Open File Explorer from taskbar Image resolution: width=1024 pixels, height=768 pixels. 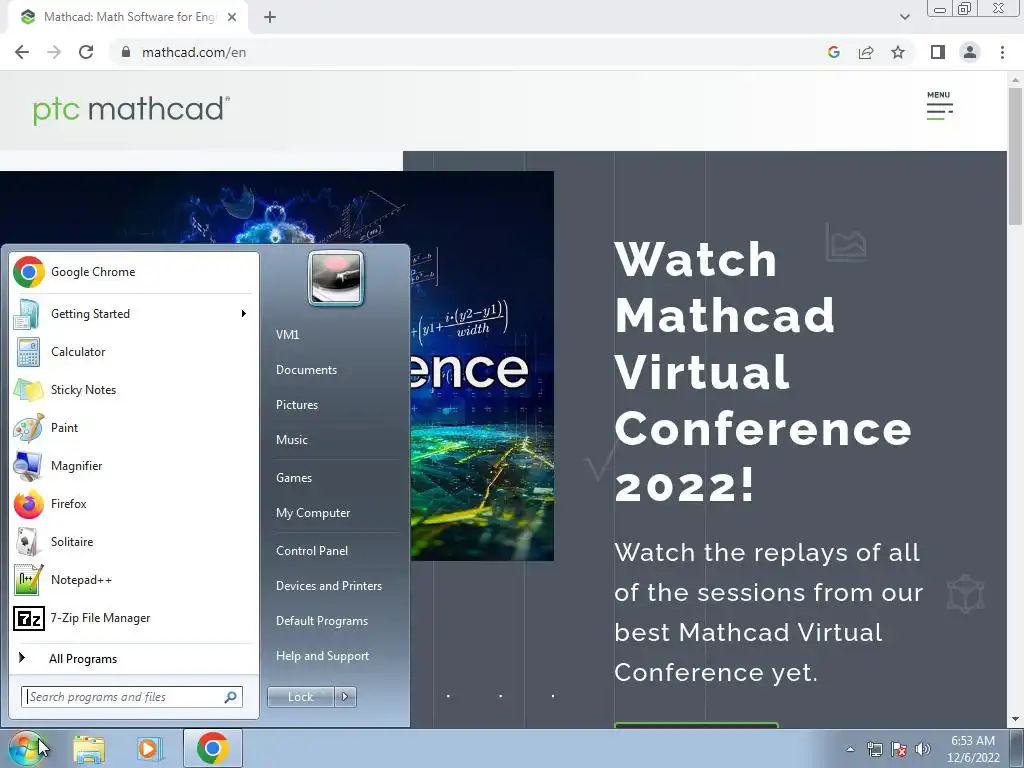[89, 749]
